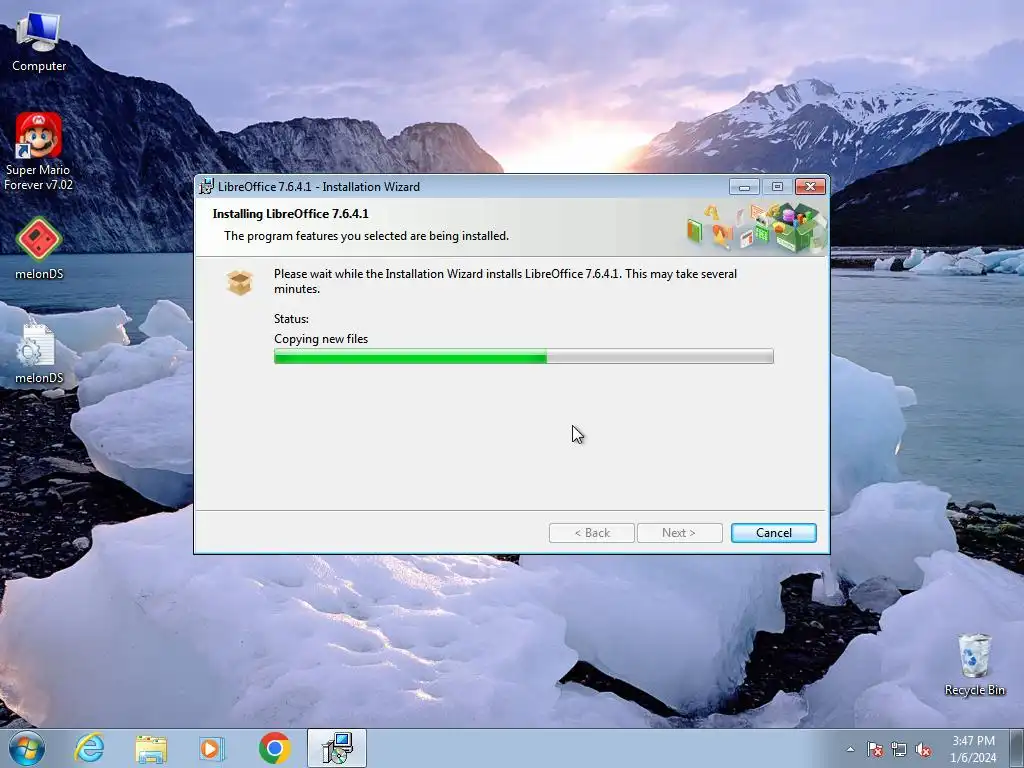Click the LibreOffice banner graphic
Screen dimensions: 1024x768
(756, 227)
